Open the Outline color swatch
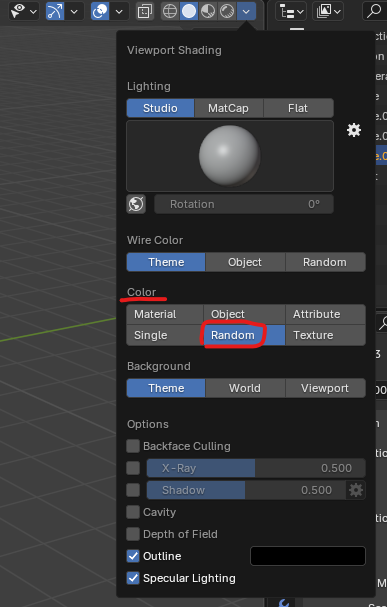387x607 pixels. 308,556
